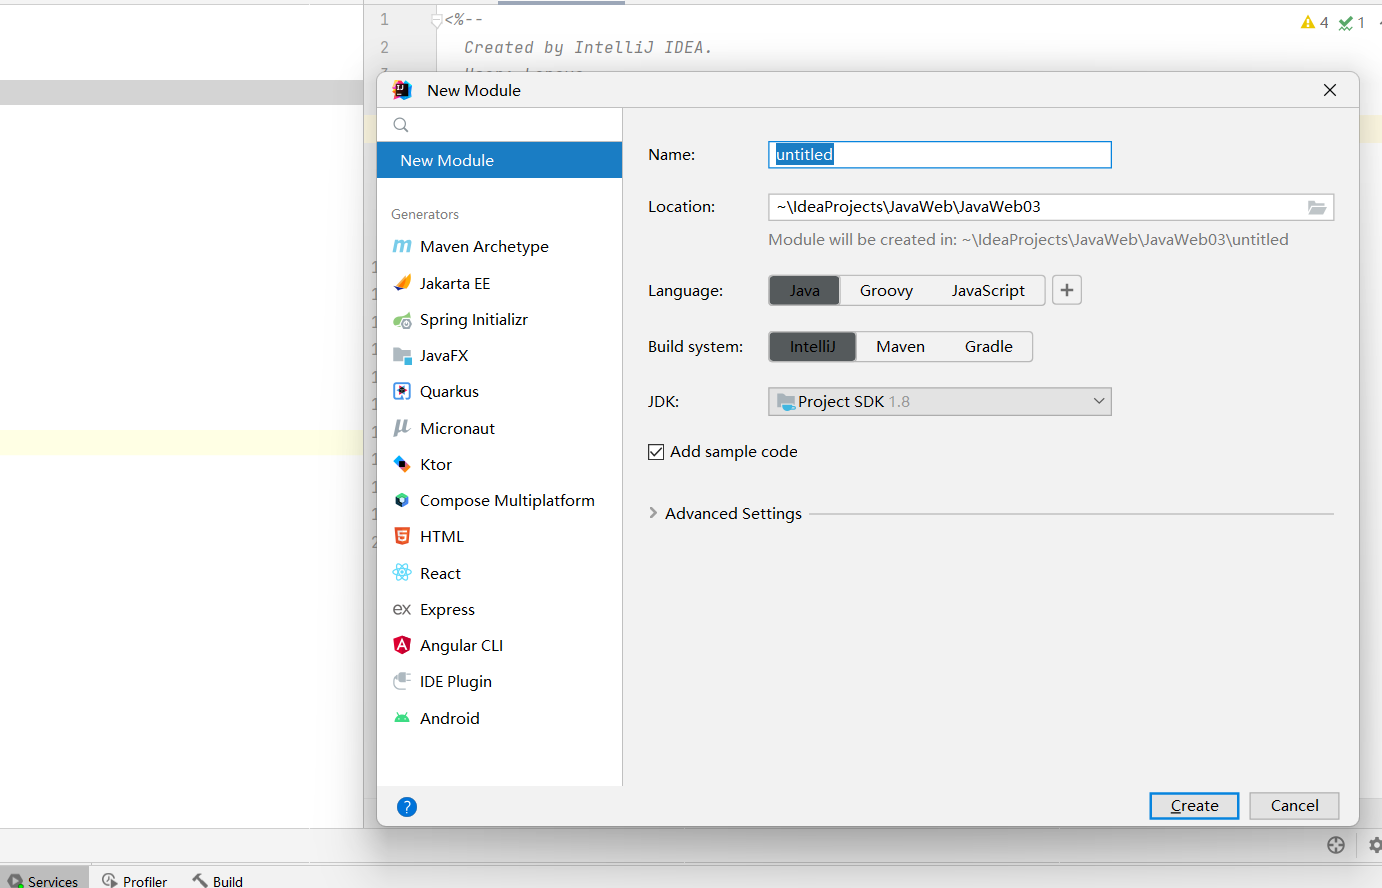
Task: Select the IDE Plugin generator
Action: click(499, 681)
